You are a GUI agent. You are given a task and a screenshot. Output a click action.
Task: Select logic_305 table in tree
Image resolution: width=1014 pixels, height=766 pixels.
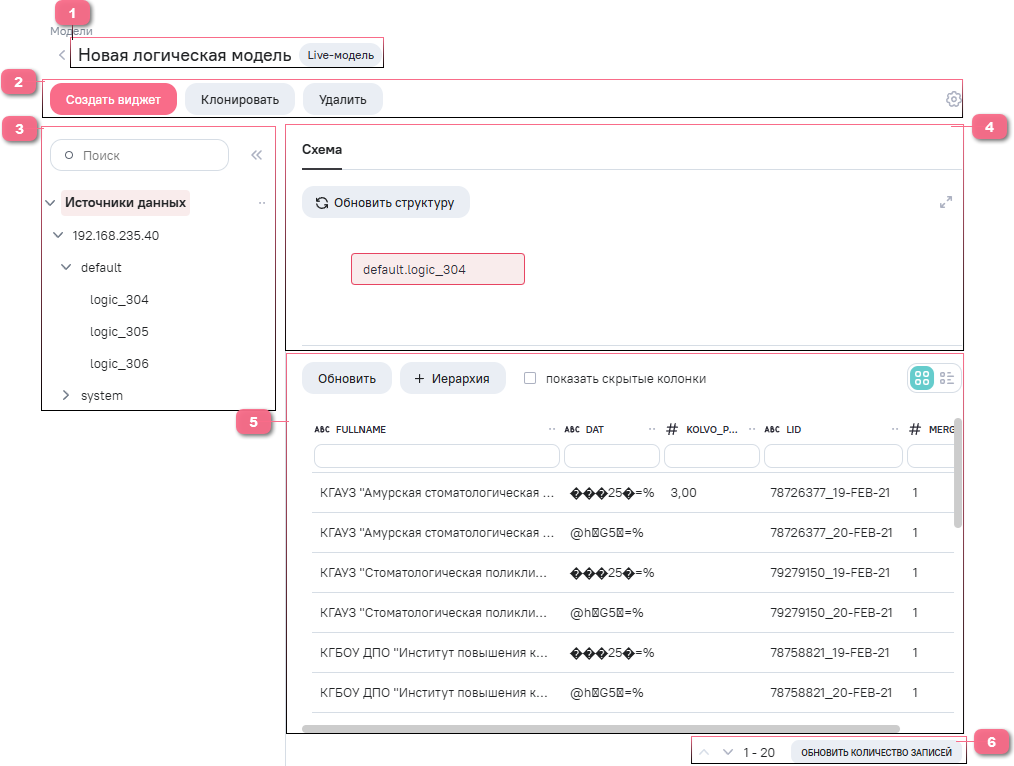point(119,332)
